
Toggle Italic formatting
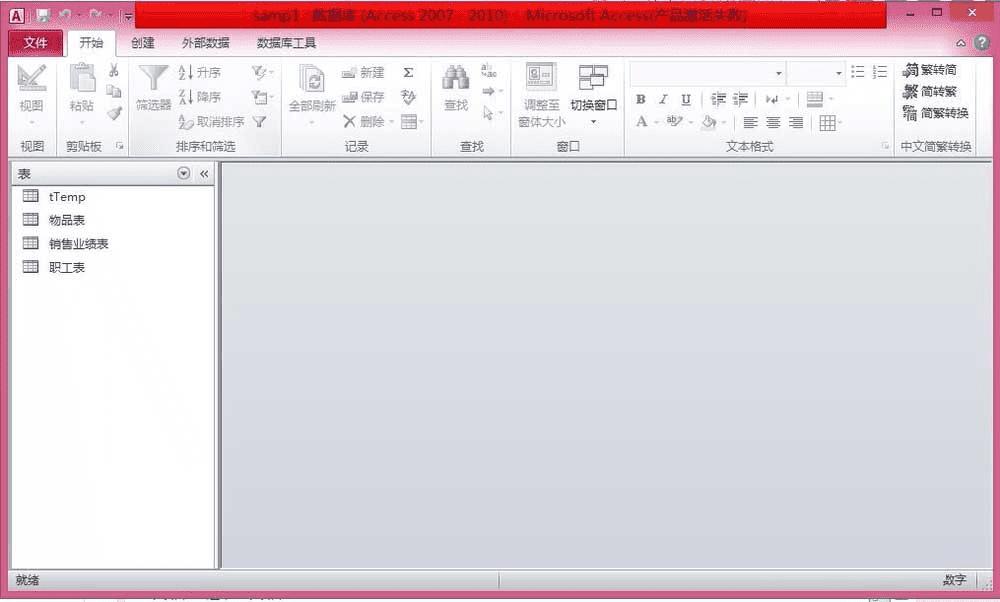click(x=663, y=99)
